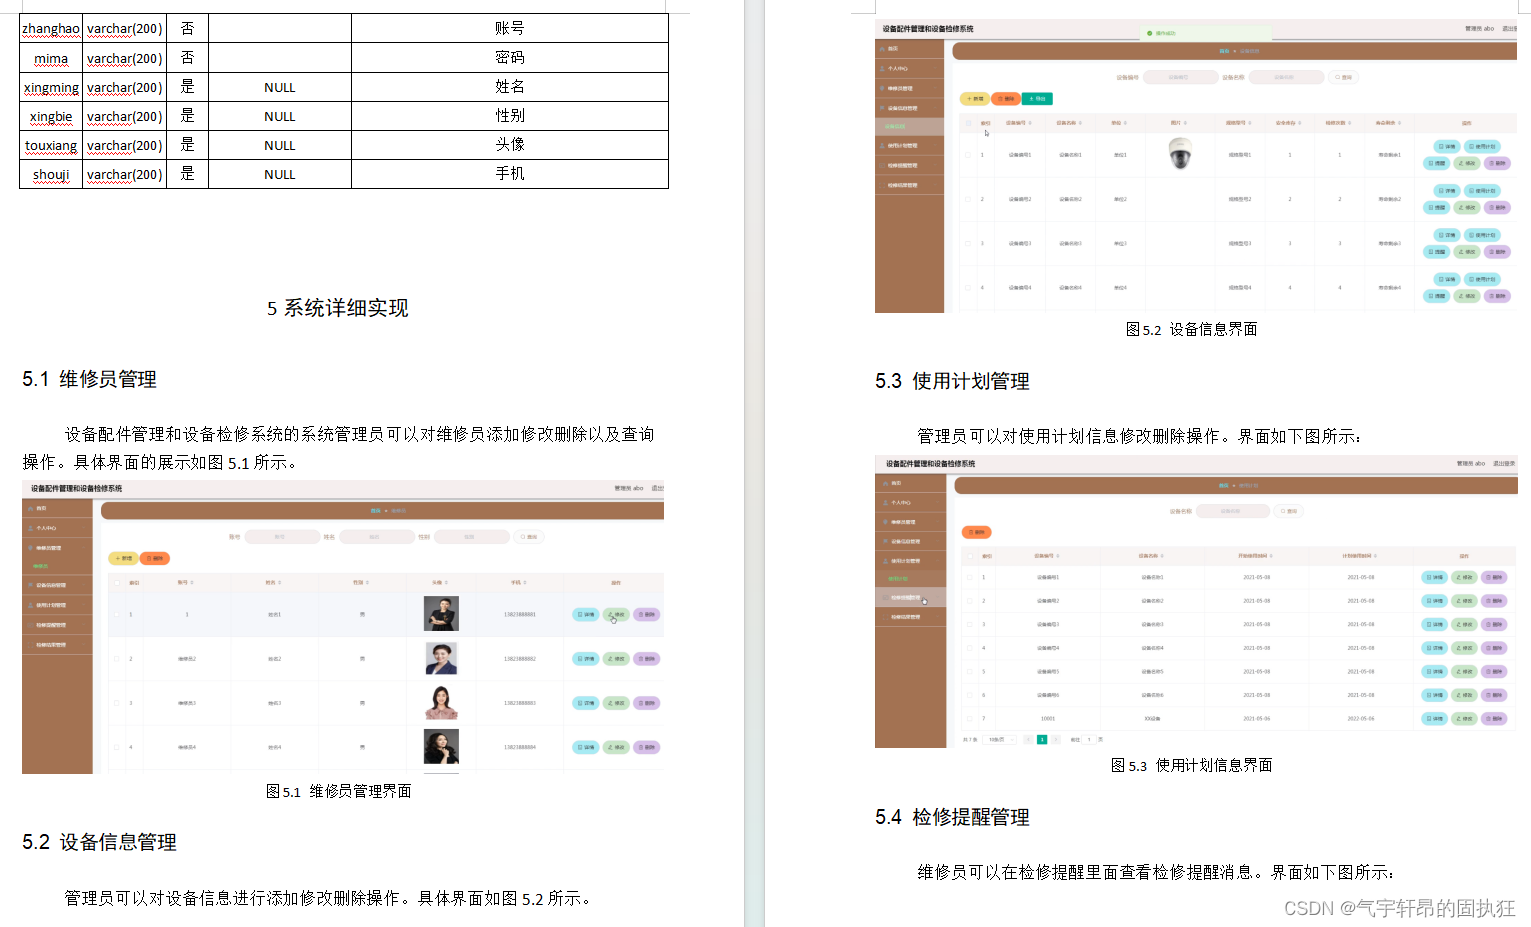The image size is (1531, 927).
Task: Click row 1 purple 删除 button in Figure 5.2
Action: (x=1497, y=163)
